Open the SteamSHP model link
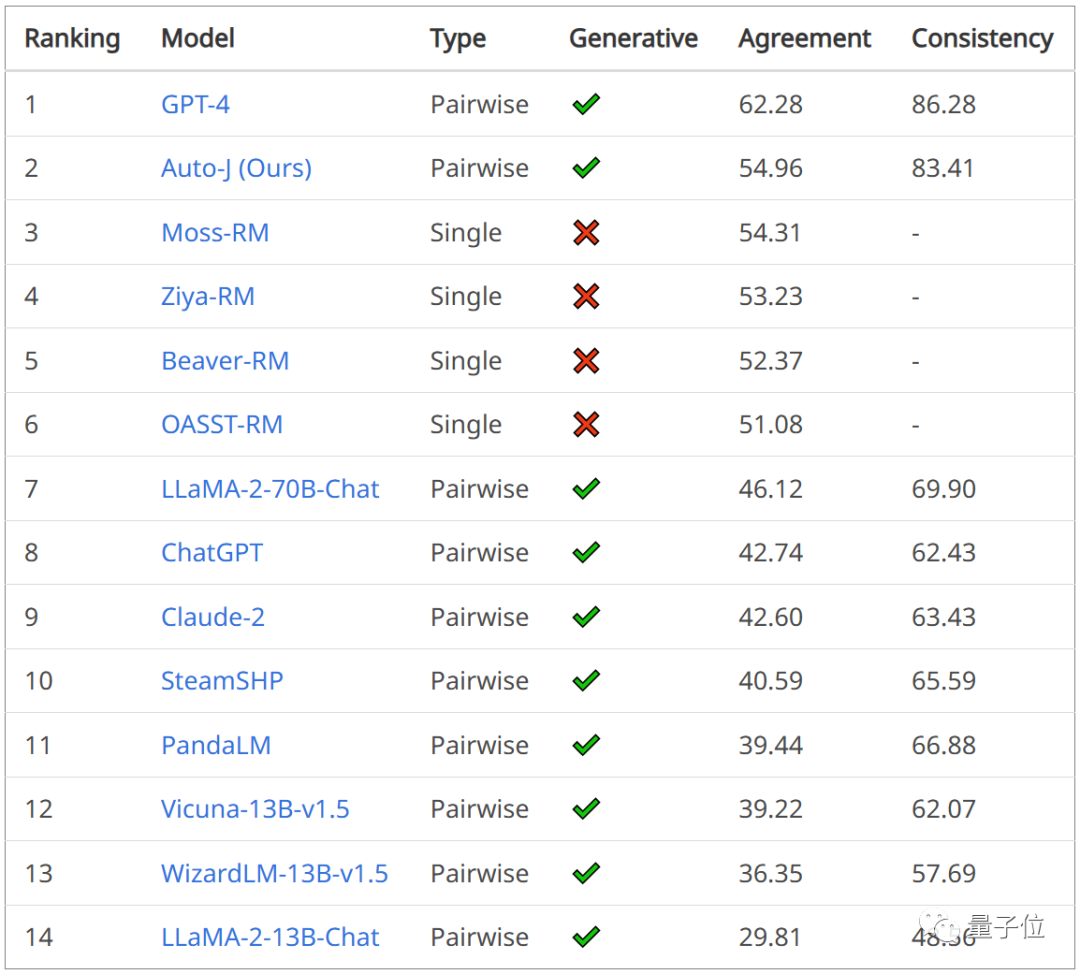 pos(222,681)
